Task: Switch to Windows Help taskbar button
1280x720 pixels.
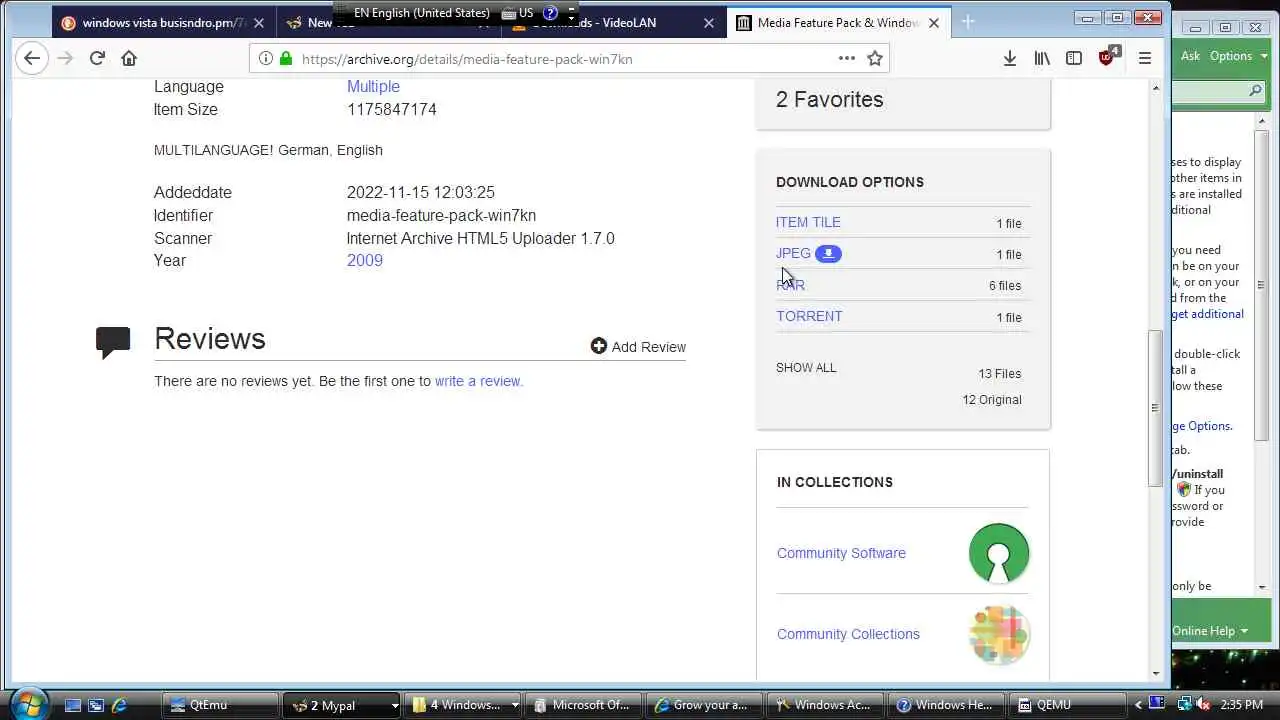Action: (945, 705)
